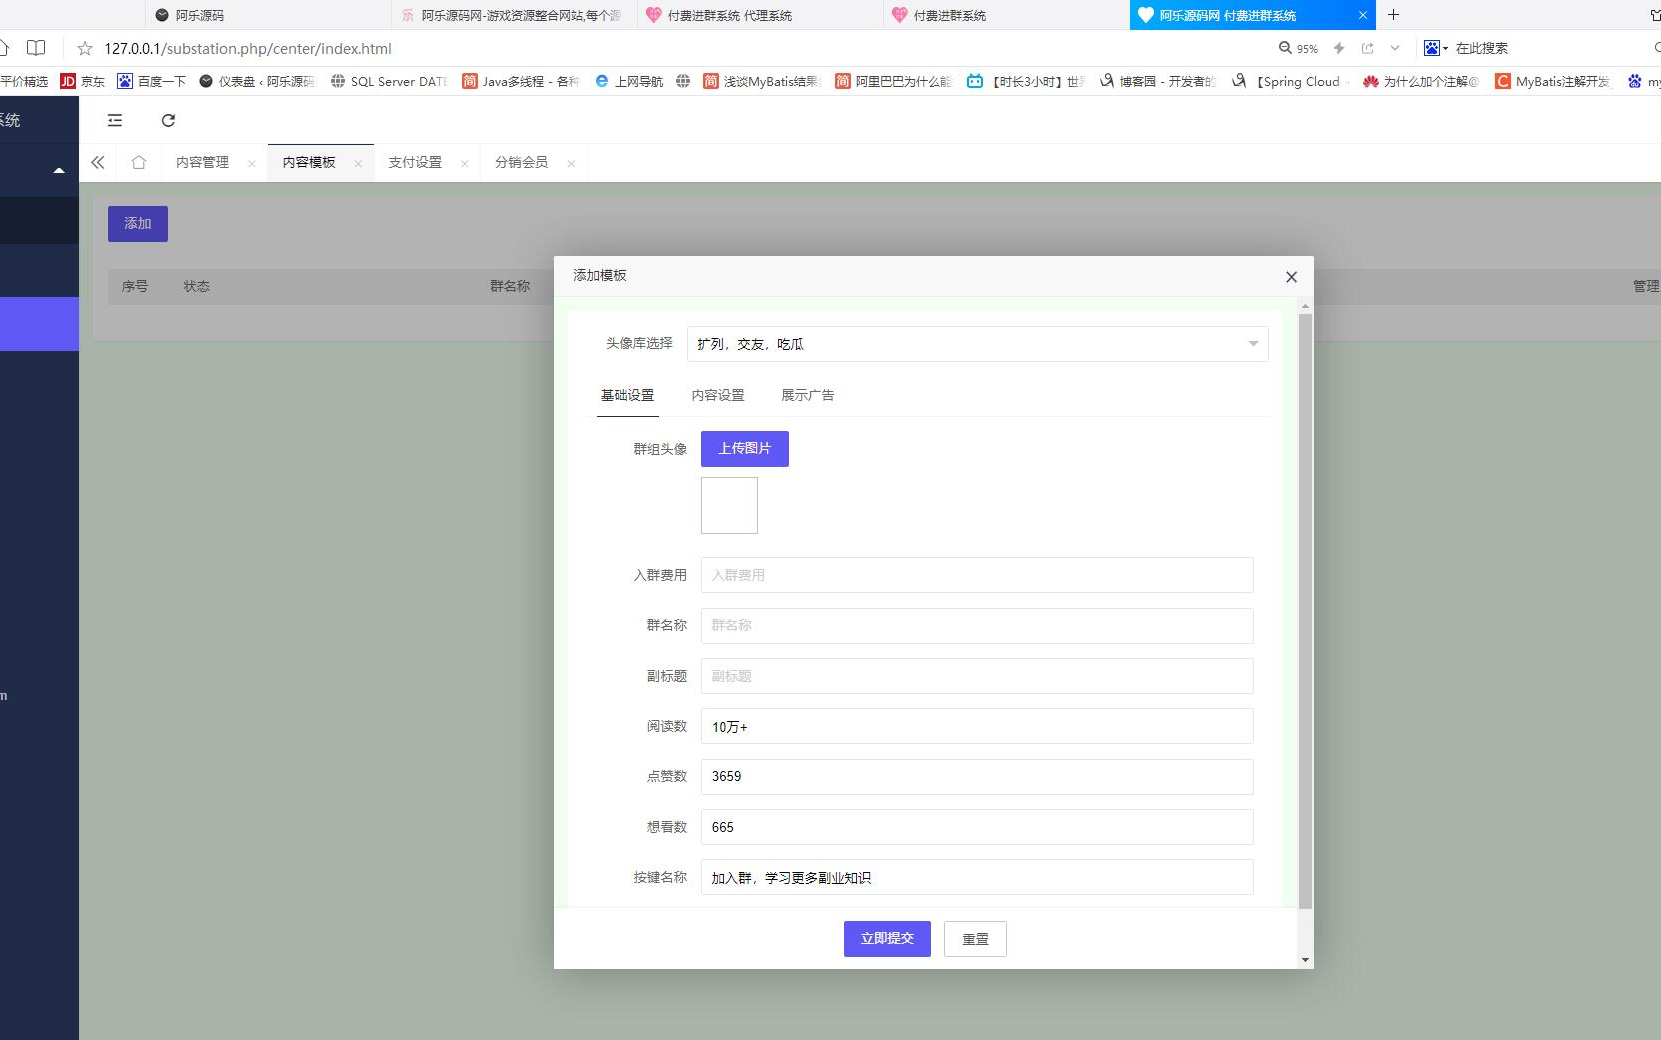Open the 头像库选择 dropdown
This screenshot has height=1040, width=1661.
coord(977,344)
